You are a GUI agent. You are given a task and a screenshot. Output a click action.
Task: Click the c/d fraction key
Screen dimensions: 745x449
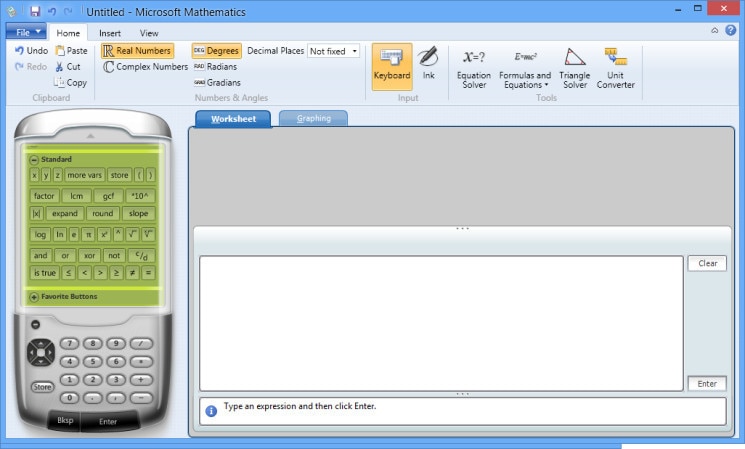pyautogui.click(x=142, y=256)
